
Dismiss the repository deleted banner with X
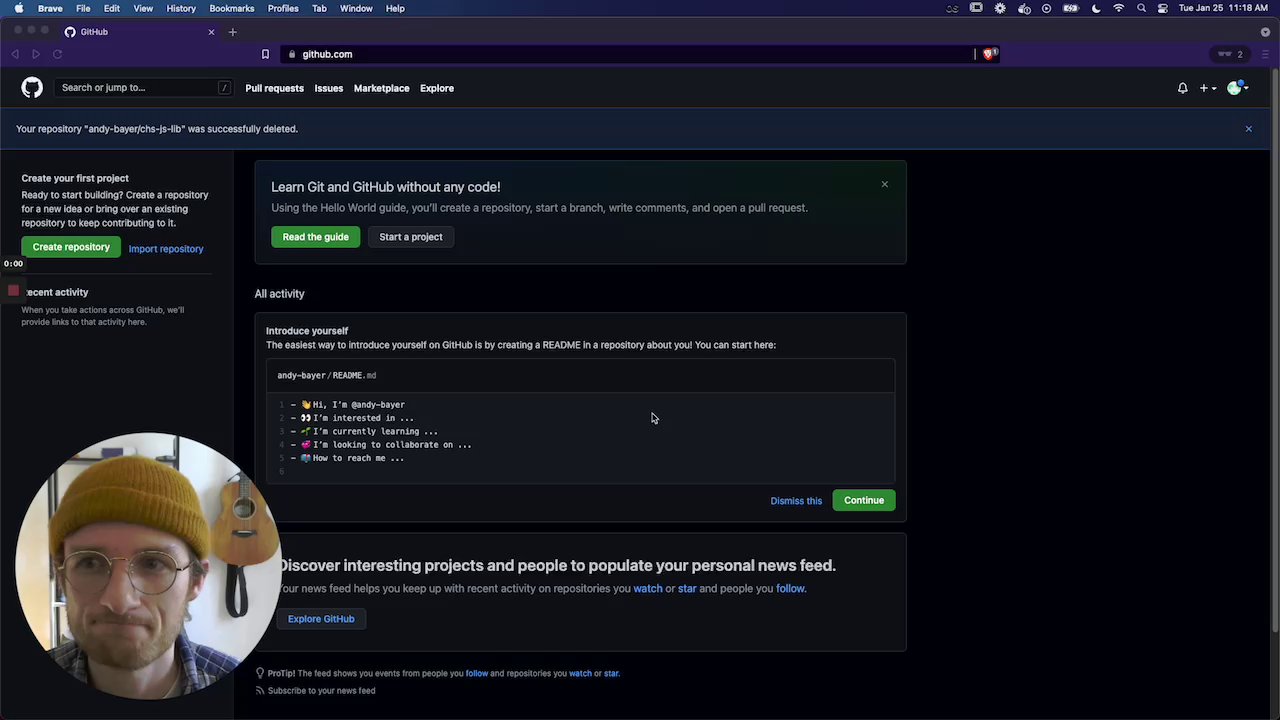point(1248,129)
